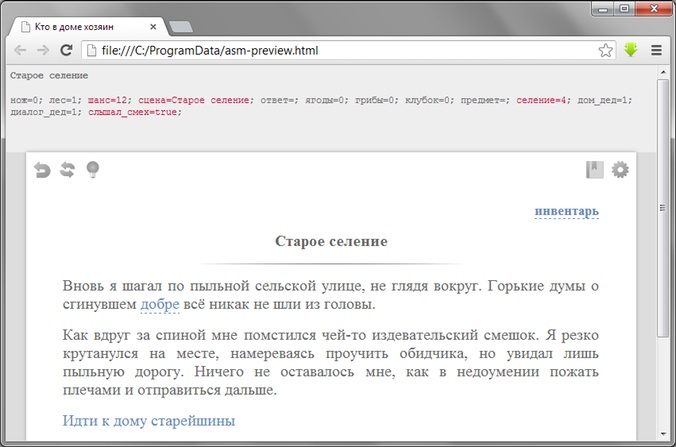Viewport: 676px width, 447px height.
Task: Open the Chrome hamburger menu
Action: click(x=656, y=50)
